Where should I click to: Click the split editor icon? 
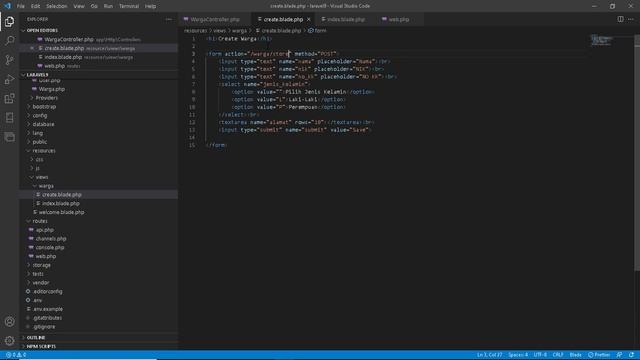coord(620,19)
